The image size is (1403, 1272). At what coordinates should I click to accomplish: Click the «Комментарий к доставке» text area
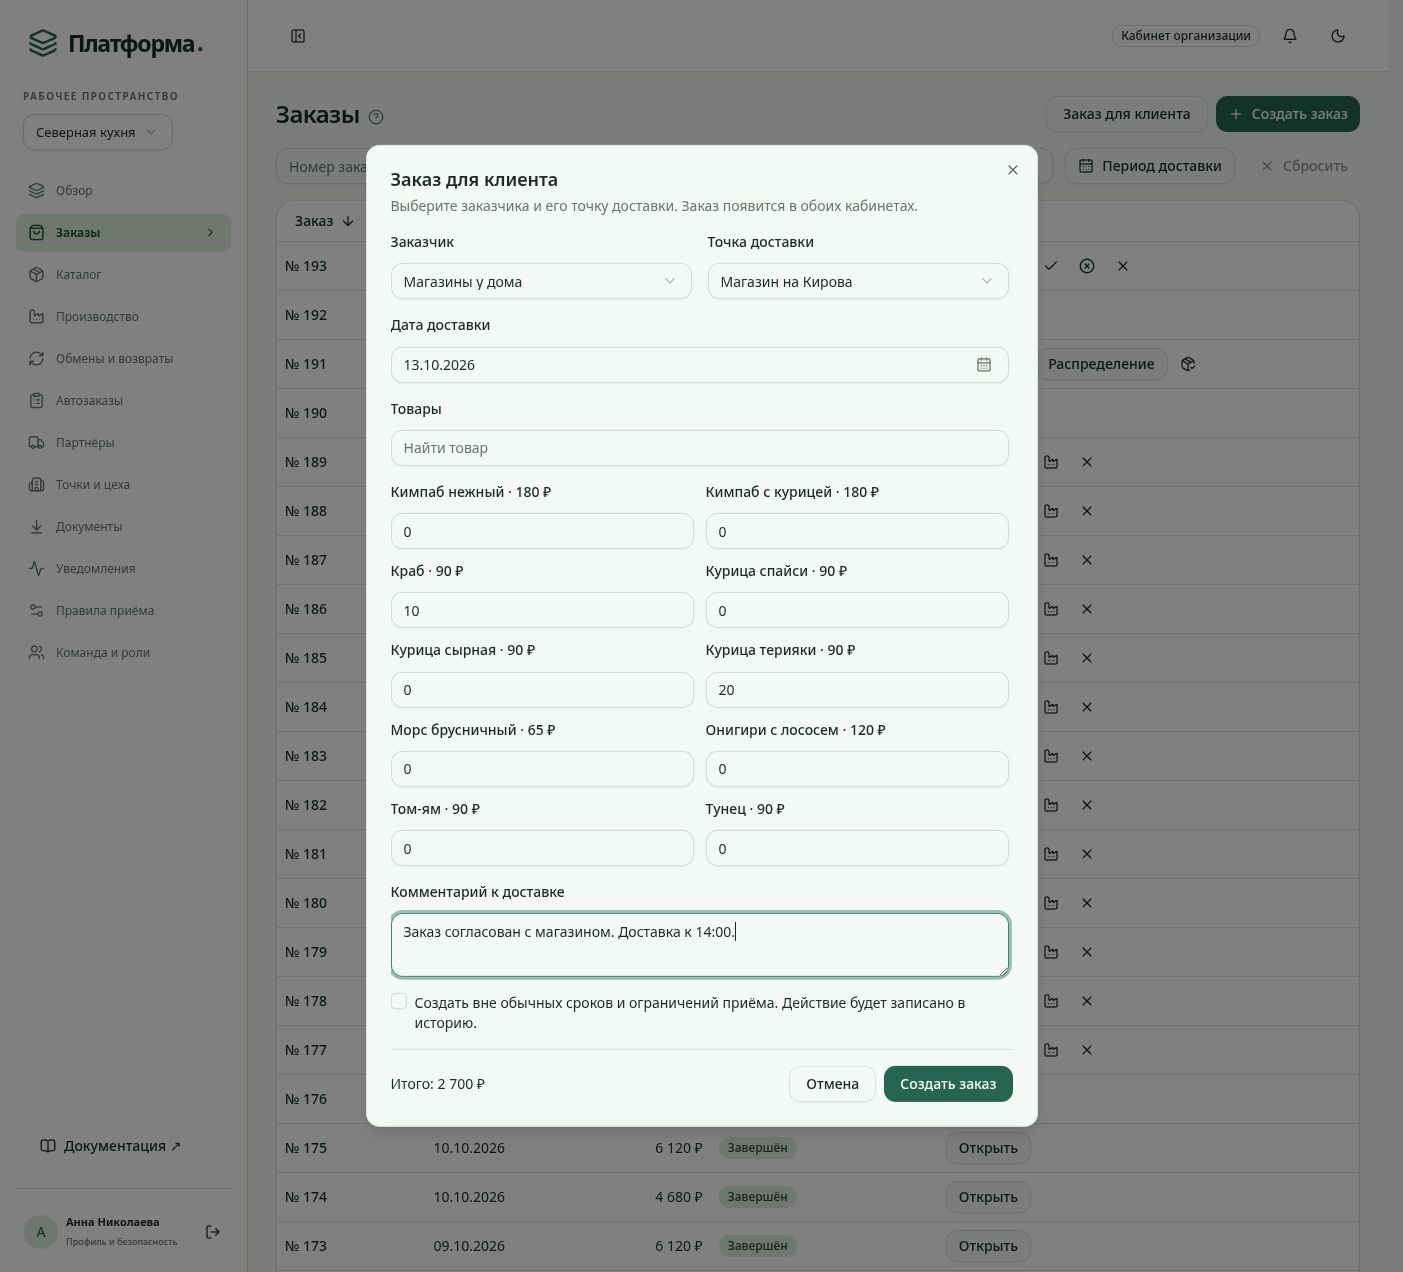pos(699,945)
